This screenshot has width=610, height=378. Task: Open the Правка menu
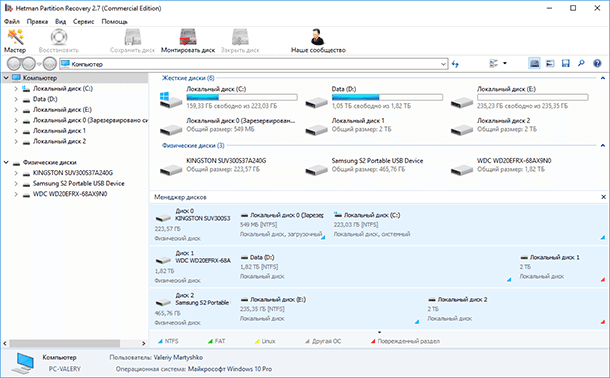[37, 21]
